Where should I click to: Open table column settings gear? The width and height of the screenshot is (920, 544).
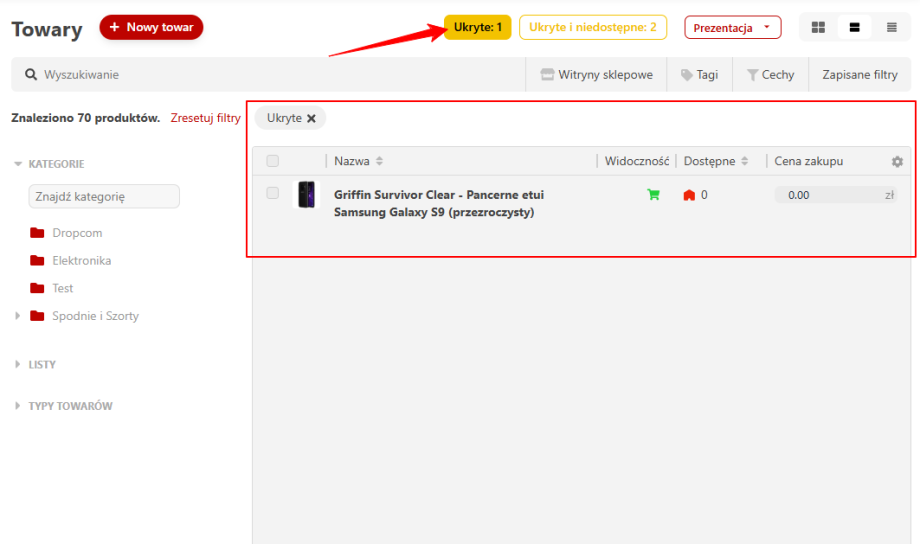tap(897, 162)
